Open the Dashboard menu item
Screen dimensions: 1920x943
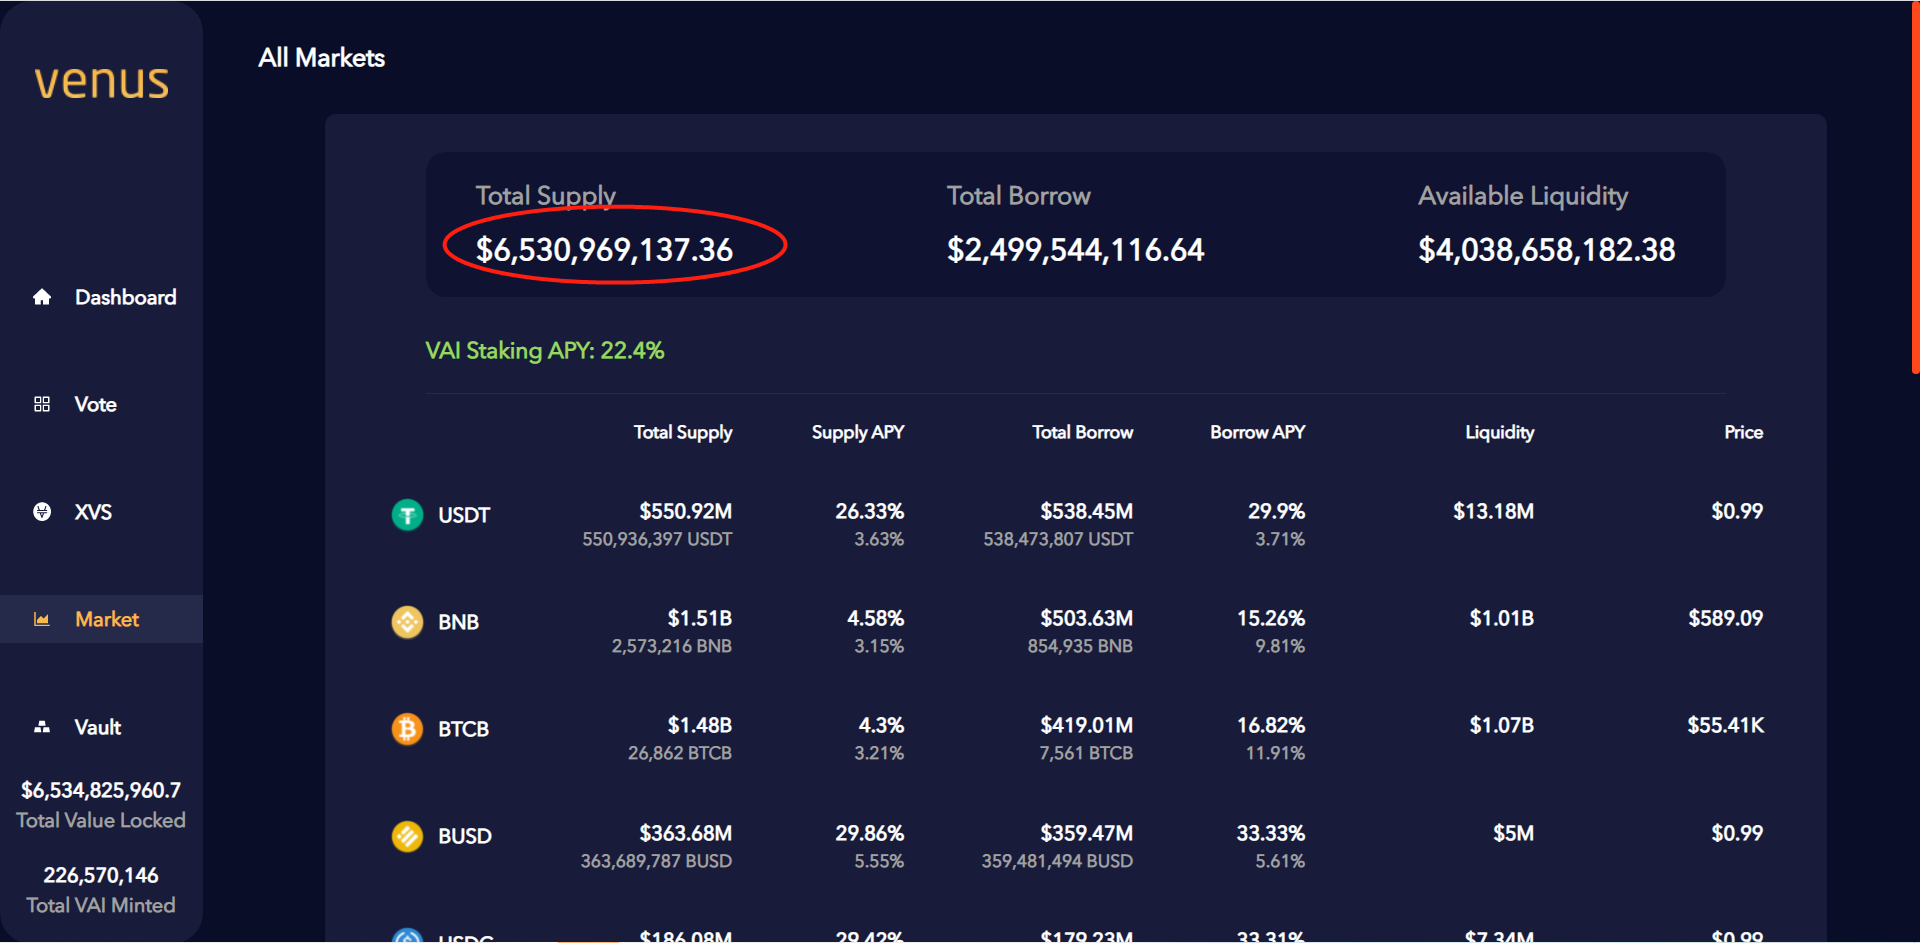pyautogui.click(x=125, y=297)
